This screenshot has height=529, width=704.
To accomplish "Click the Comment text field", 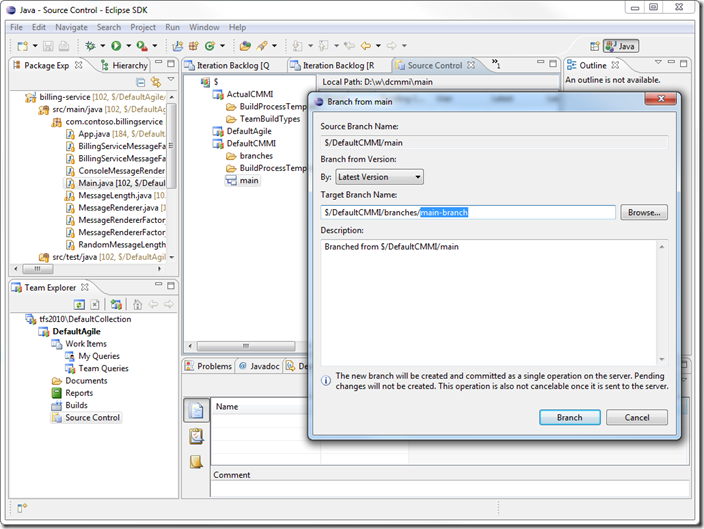I will coord(450,488).
